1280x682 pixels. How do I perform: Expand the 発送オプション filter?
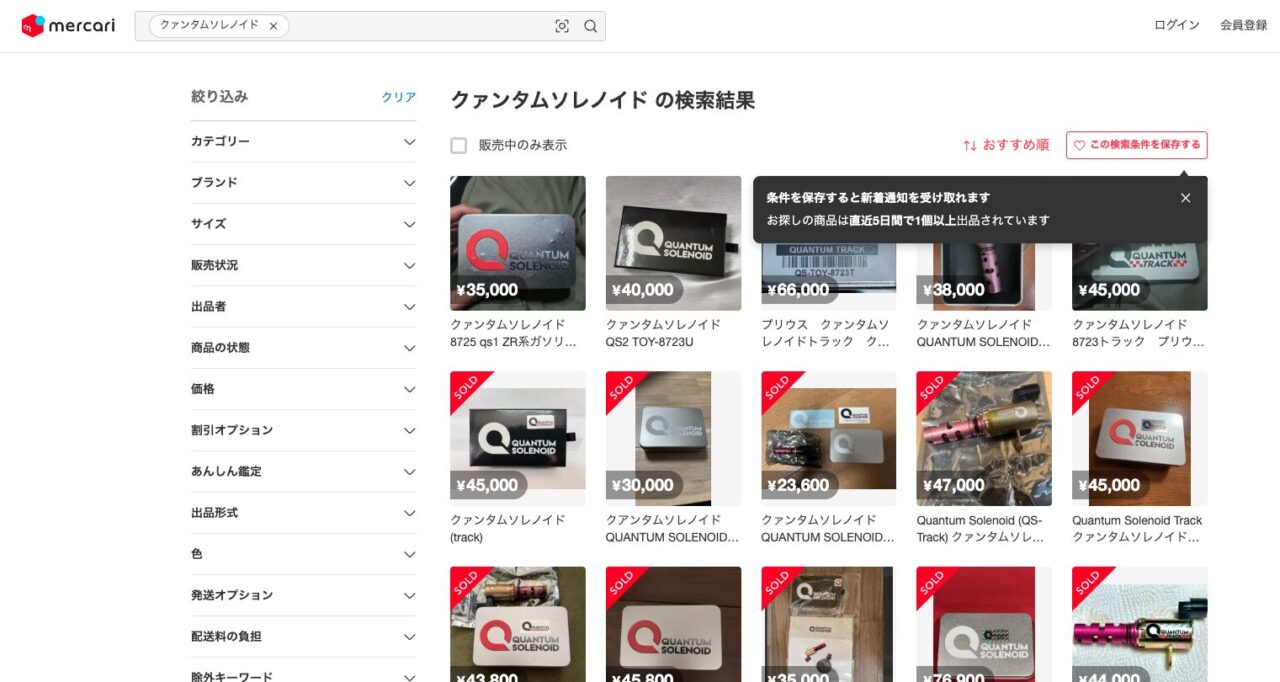(x=304, y=595)
